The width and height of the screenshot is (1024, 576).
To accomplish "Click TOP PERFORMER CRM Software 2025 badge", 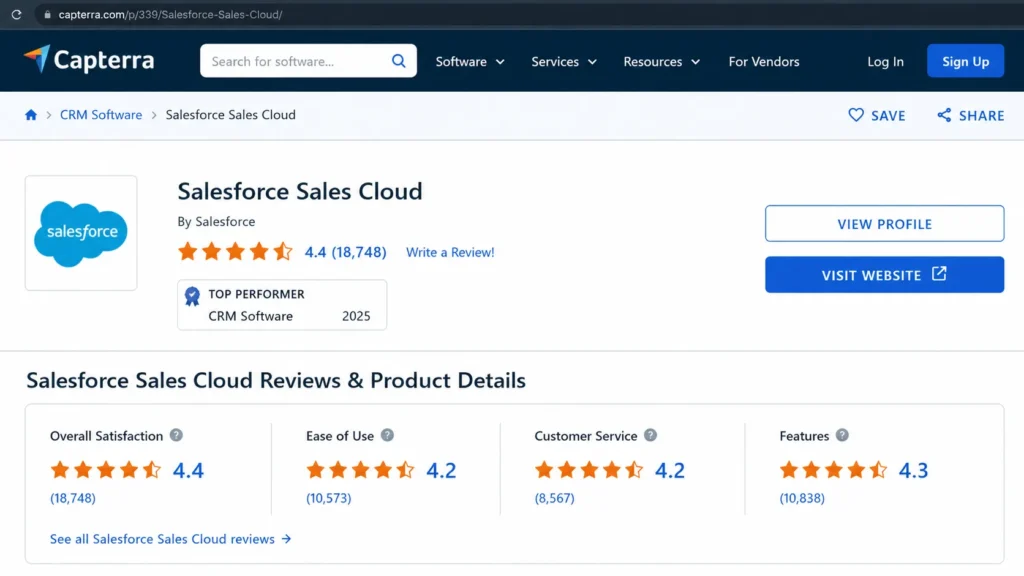I will coord(282,305).
